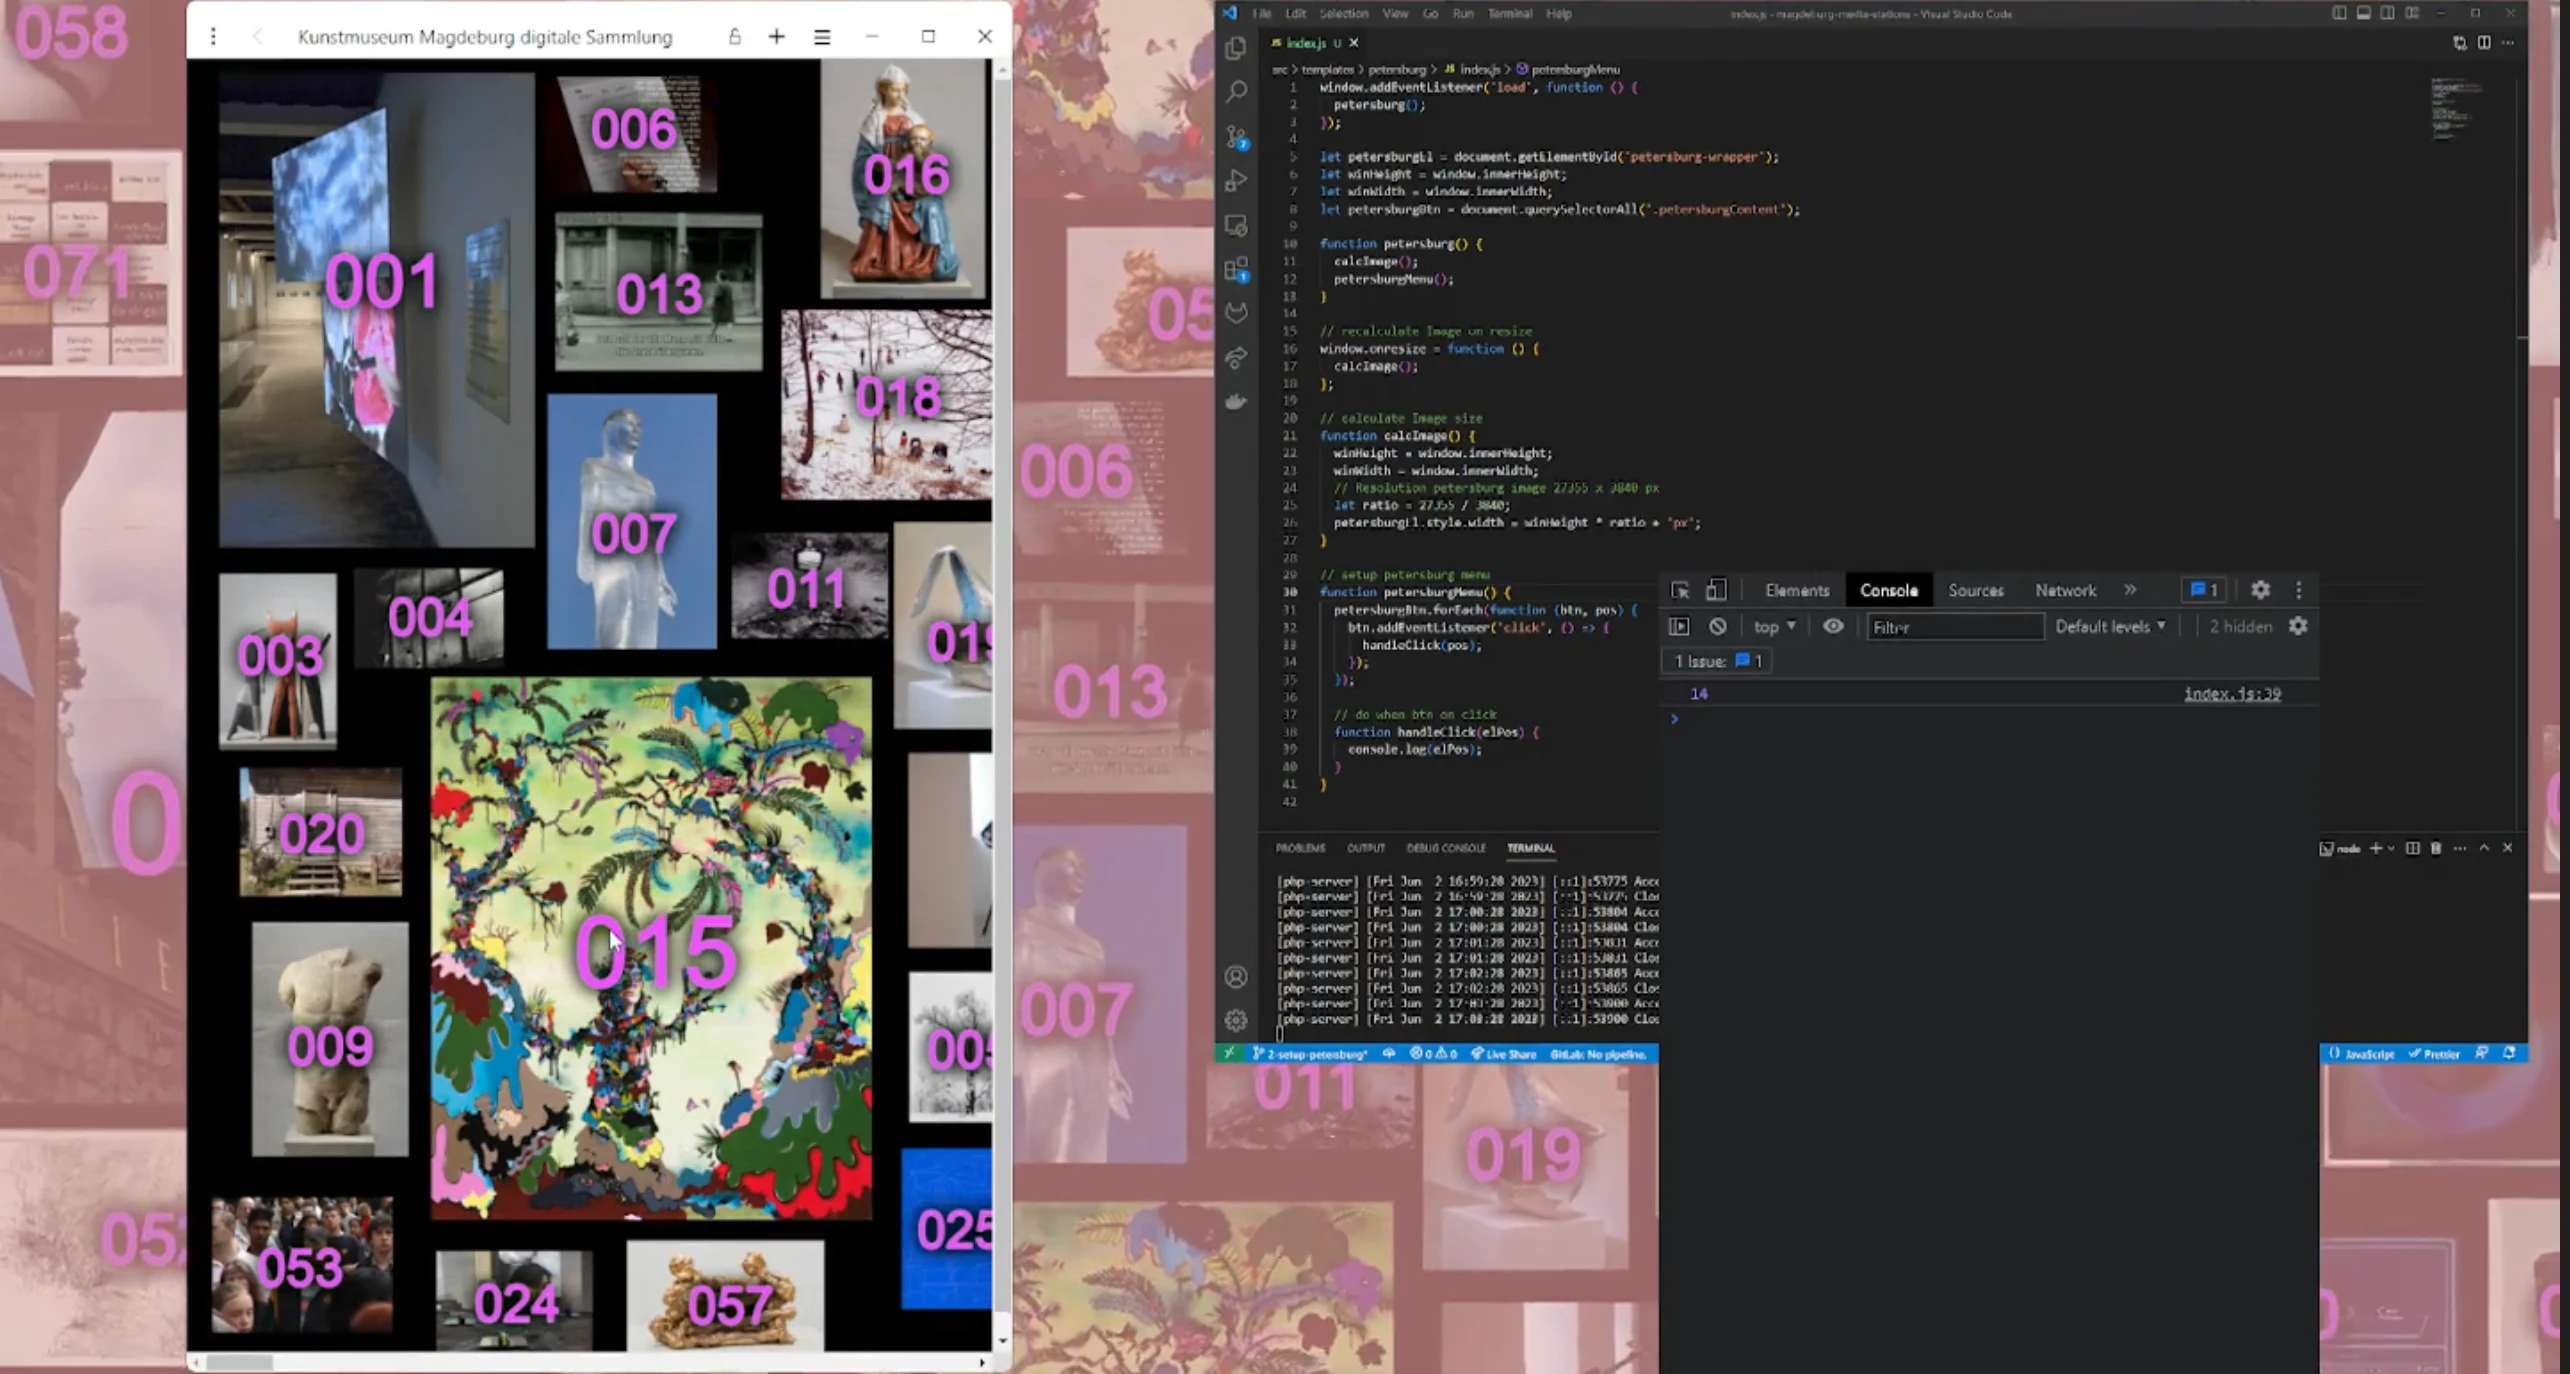Image resolution: width=2570 pixels, height=1374 pixels.
Task: Show more DevTools tabs with the chevron
Action: (2130, 590)
